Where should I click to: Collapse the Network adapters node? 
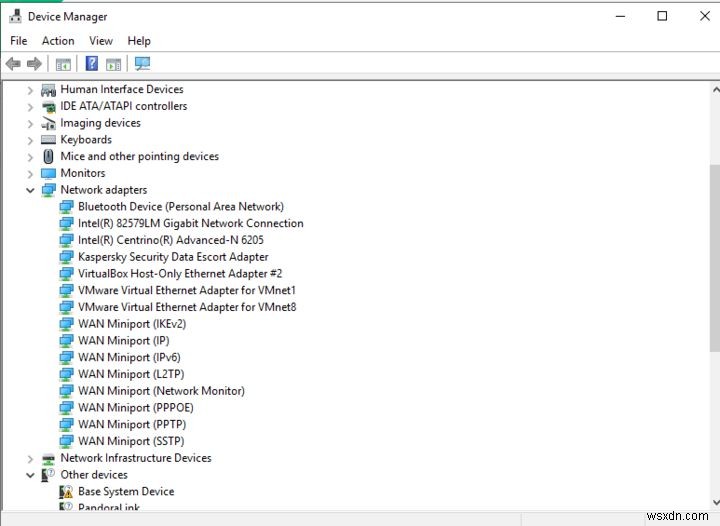click(x=30, y=190)
